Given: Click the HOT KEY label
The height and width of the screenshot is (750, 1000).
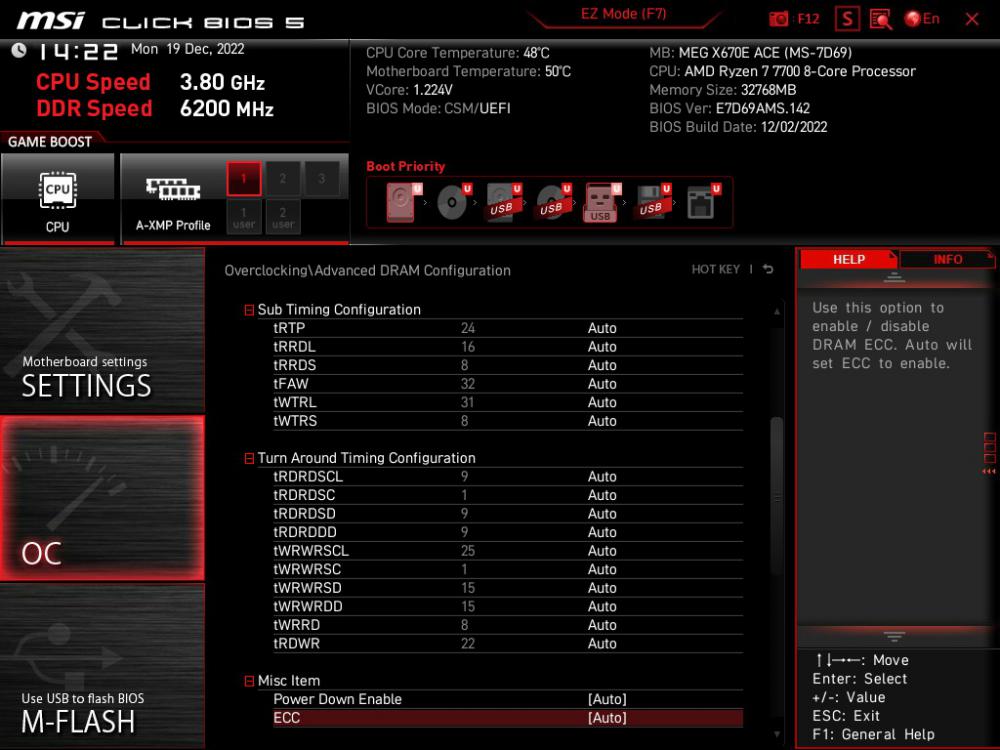Looking at the screenshot, I should [x=716, y=270].
